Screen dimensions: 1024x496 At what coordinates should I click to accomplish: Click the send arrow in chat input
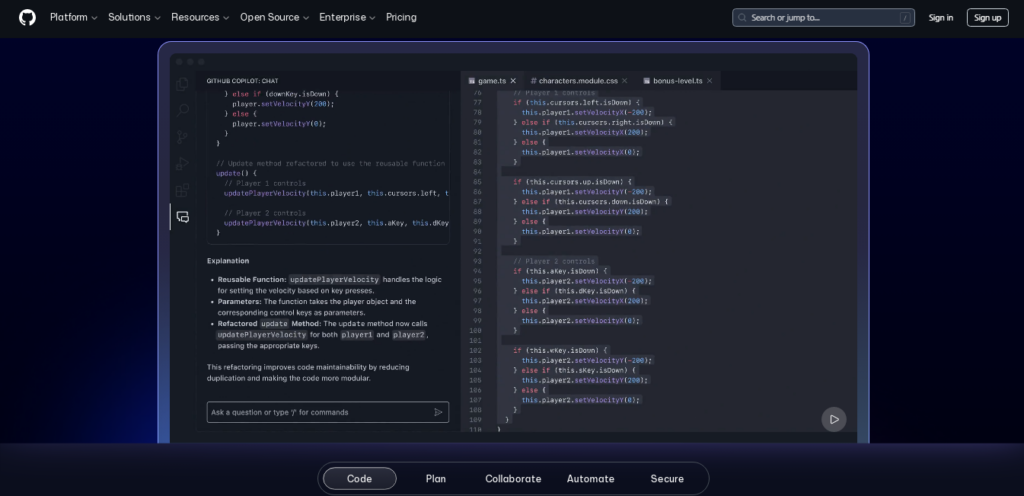point(438,412)
